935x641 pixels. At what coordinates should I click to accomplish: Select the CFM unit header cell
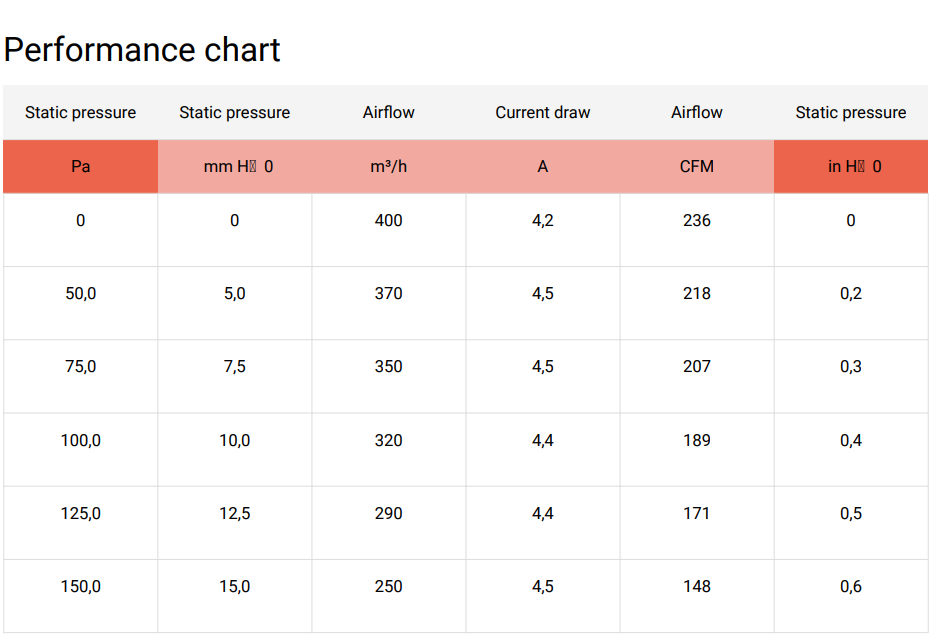coord(696,166)
